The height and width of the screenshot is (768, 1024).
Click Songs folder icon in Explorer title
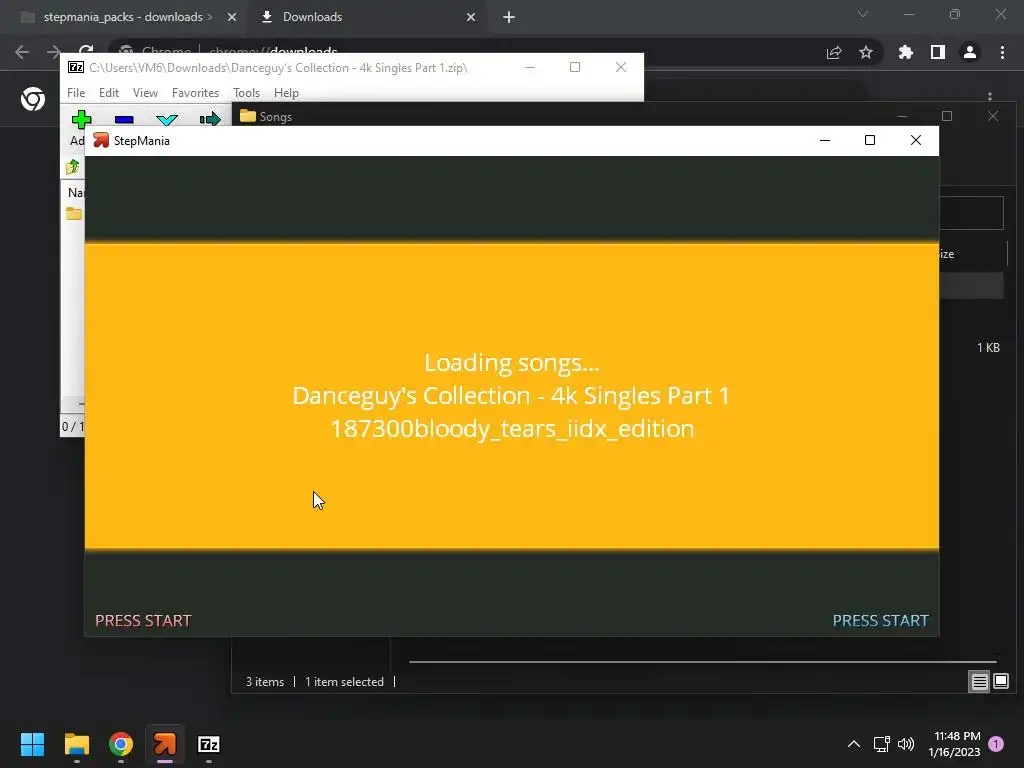point(248,116)
